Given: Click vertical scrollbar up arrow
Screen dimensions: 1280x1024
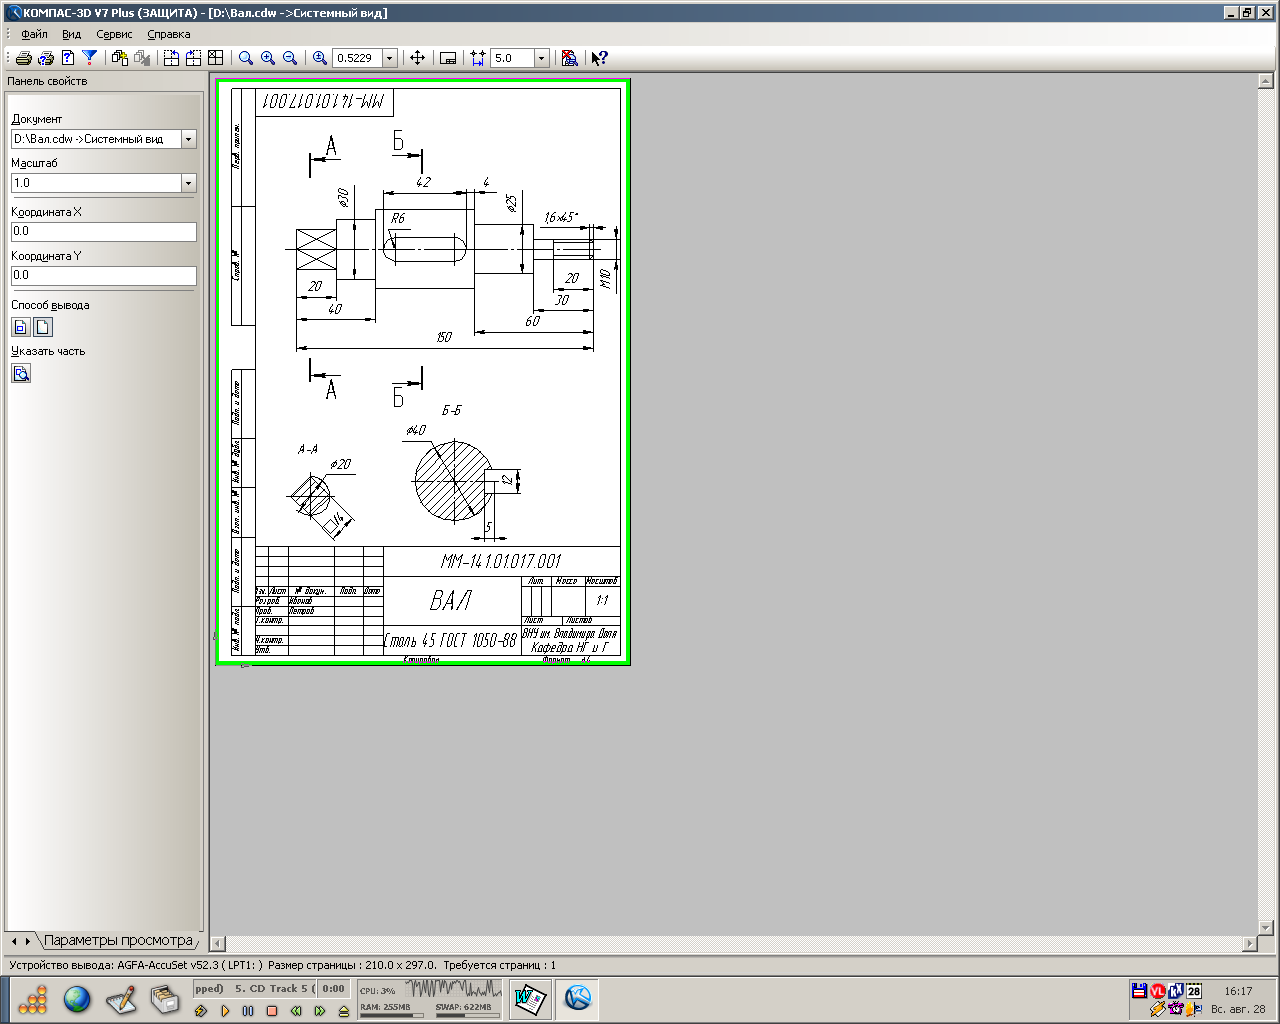Looking at the screenshot, I should point(1265,81).
